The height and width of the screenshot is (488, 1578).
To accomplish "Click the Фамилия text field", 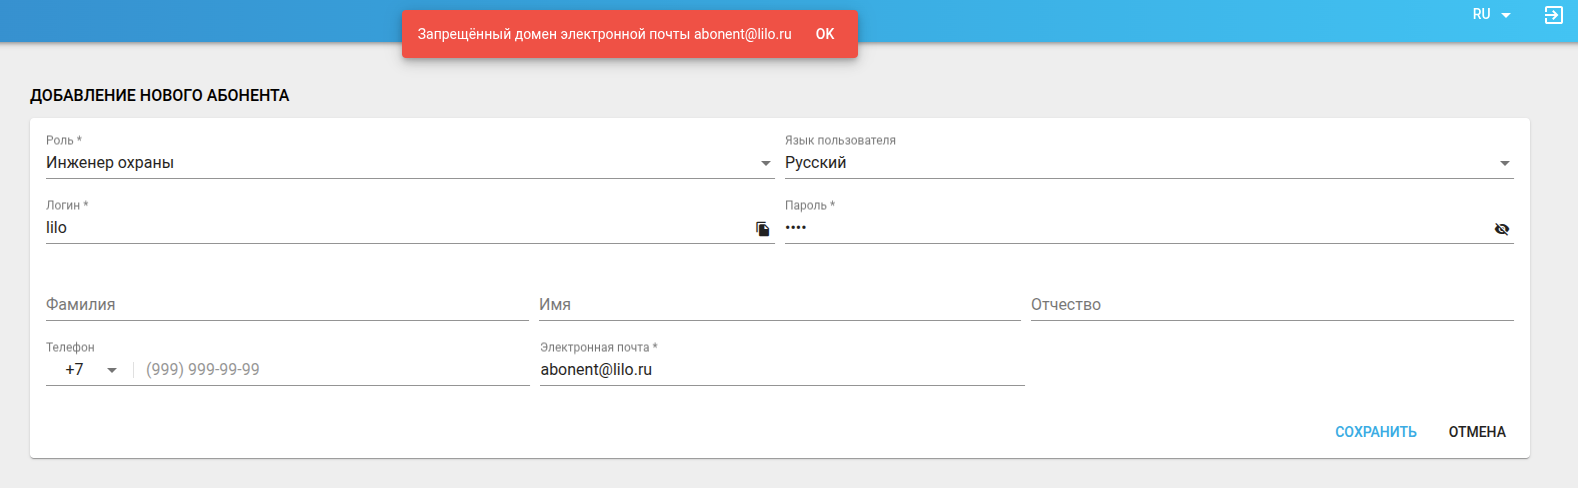I will 287,305.
